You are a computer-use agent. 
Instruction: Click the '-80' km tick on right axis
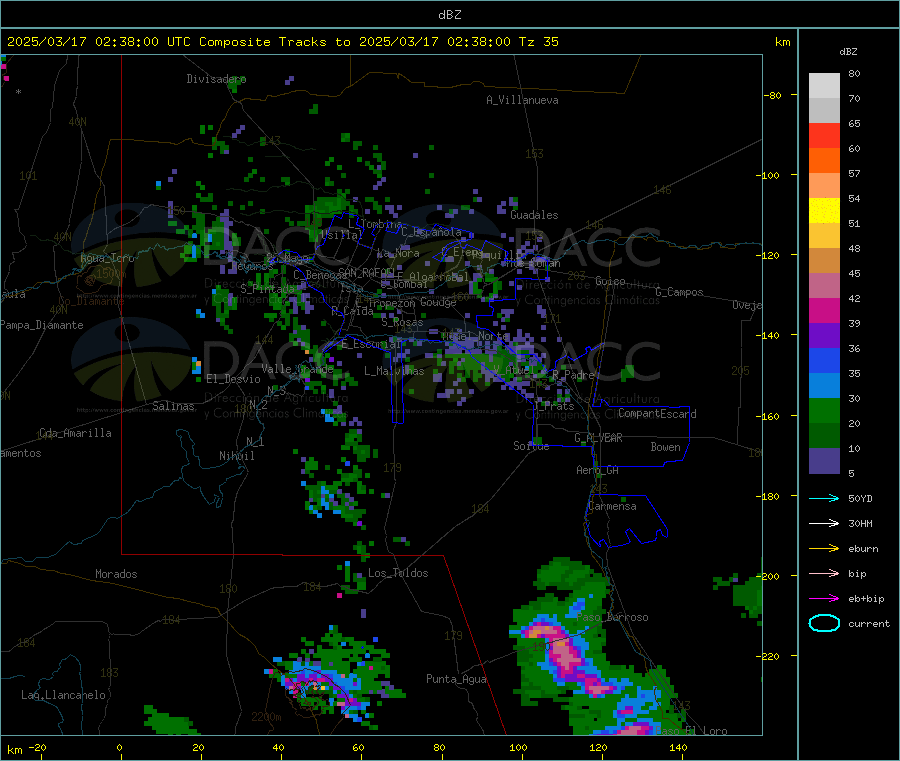[773, 95]
